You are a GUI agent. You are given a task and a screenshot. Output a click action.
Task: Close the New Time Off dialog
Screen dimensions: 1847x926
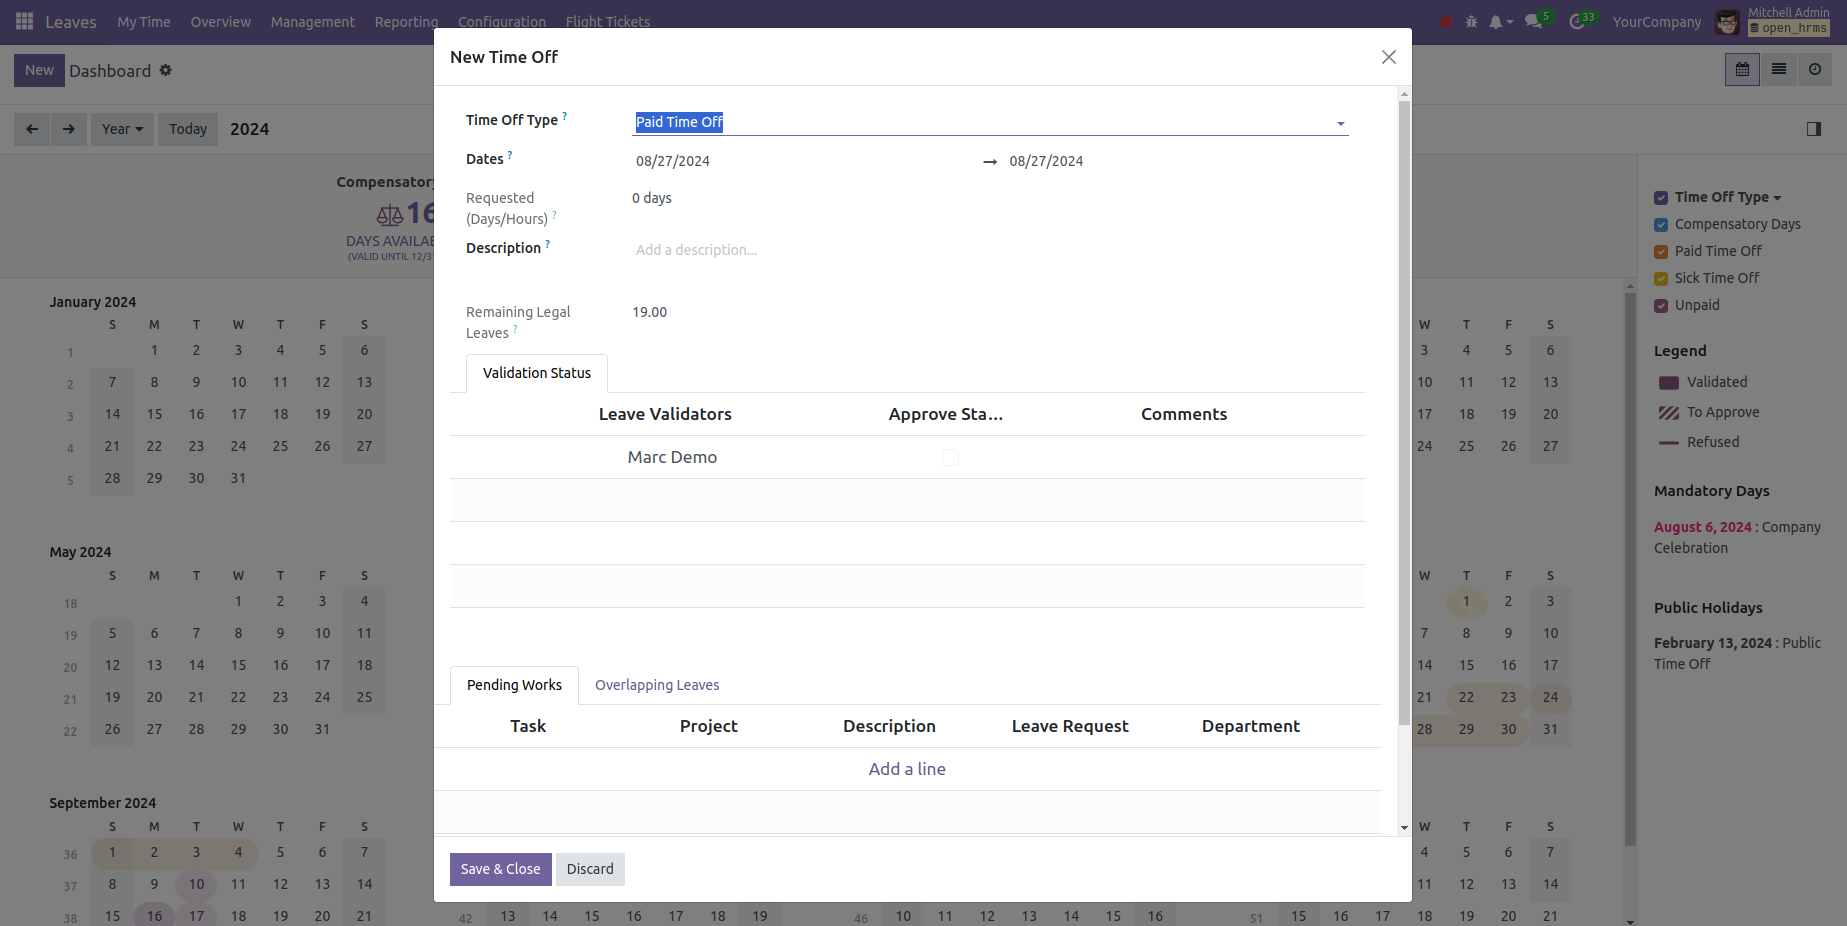[x=1388, y=57]
